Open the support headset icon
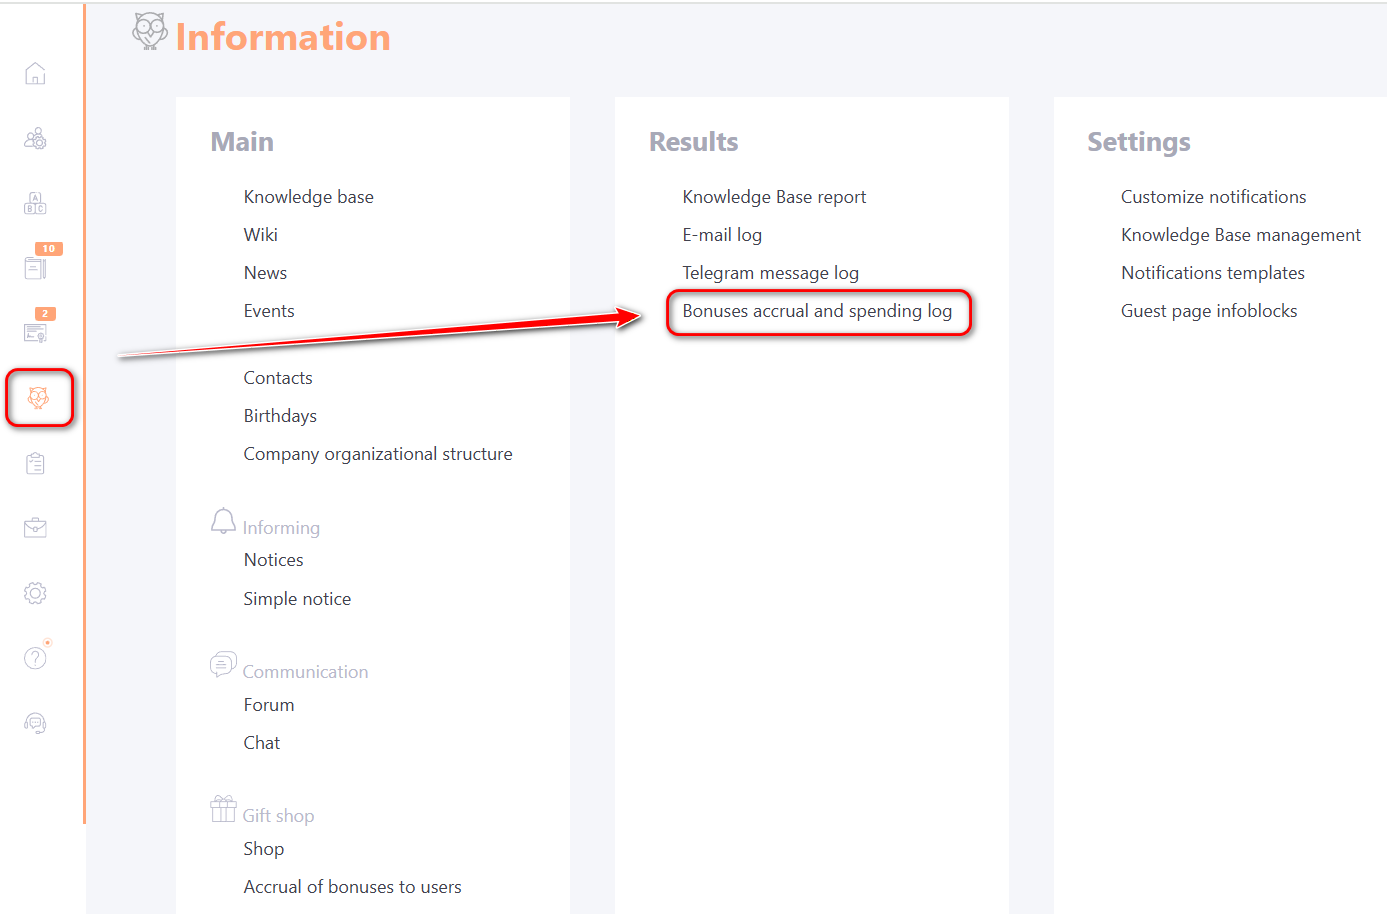Viewport: 1387px width, 914px height. pos(35,723)
